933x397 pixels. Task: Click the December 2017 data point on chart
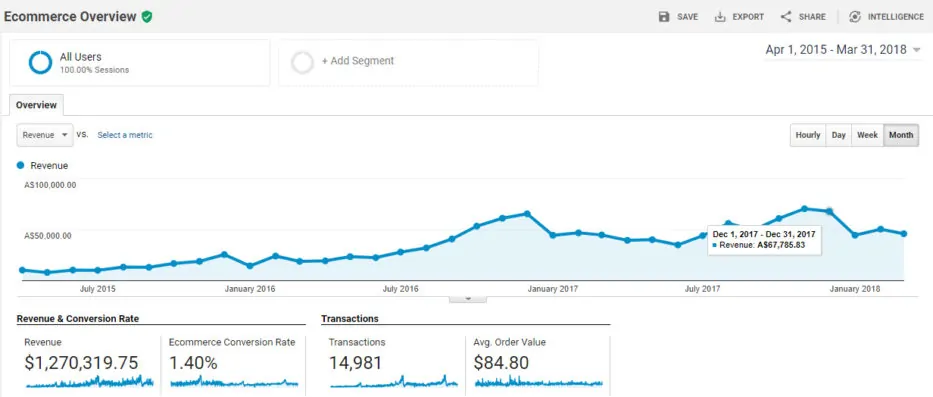(x=829, y=211)
